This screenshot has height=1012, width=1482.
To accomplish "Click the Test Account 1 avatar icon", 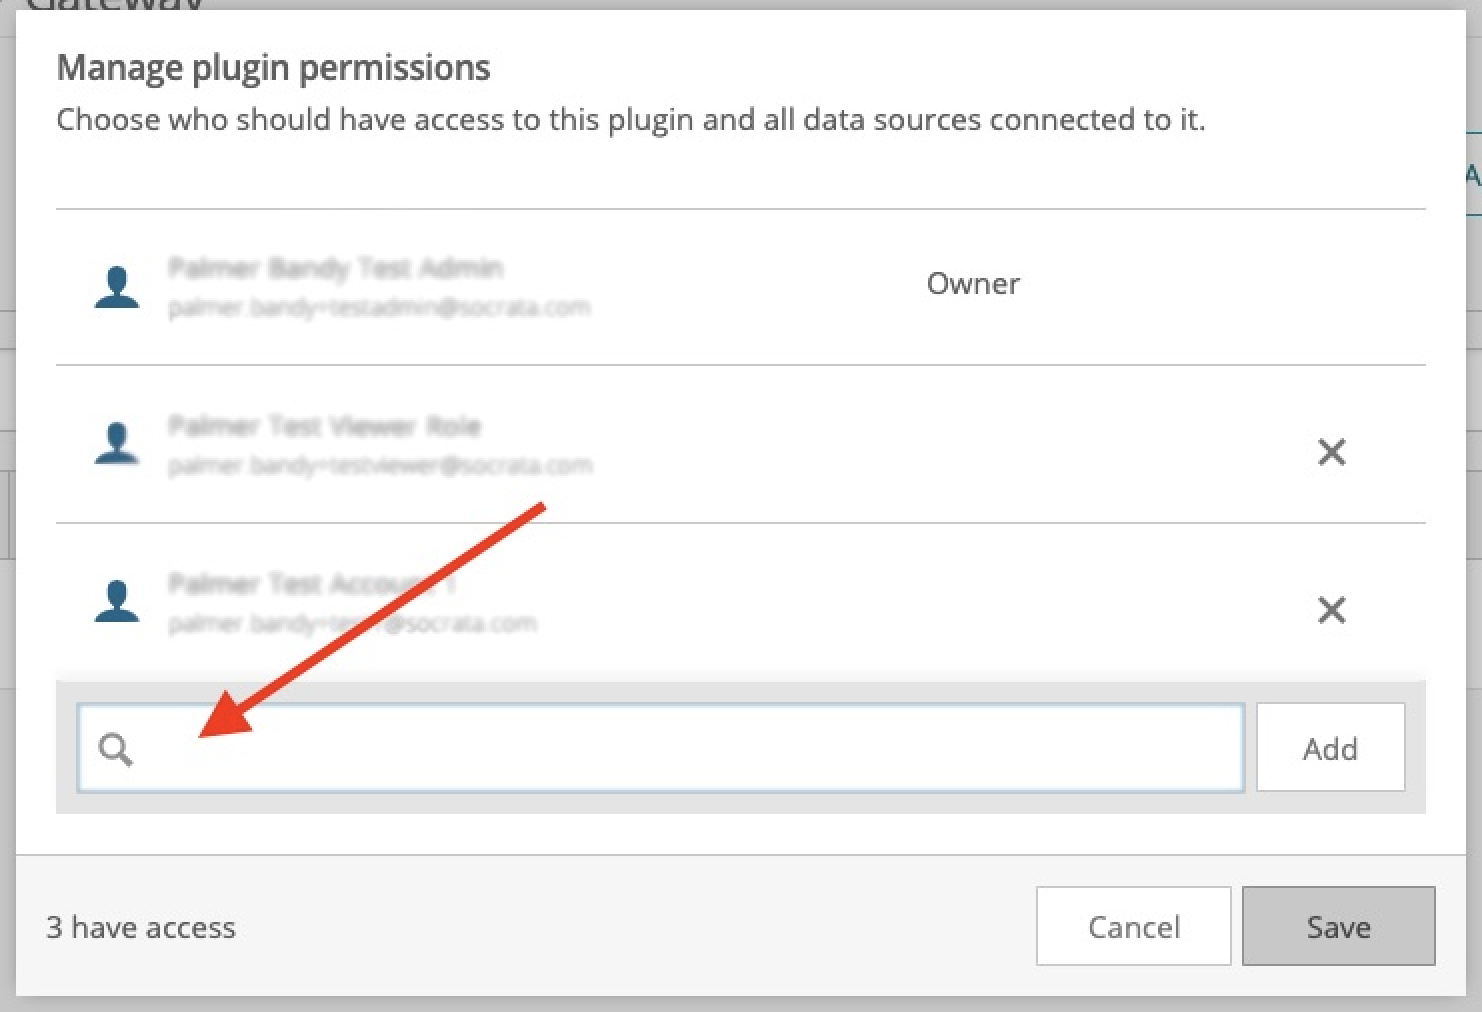I will click(x=117, y=602).
